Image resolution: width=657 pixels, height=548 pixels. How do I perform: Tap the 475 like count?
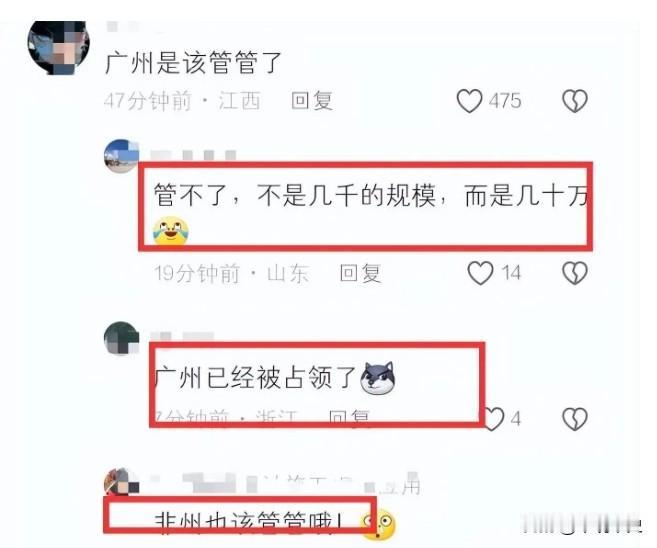(505, 101)
